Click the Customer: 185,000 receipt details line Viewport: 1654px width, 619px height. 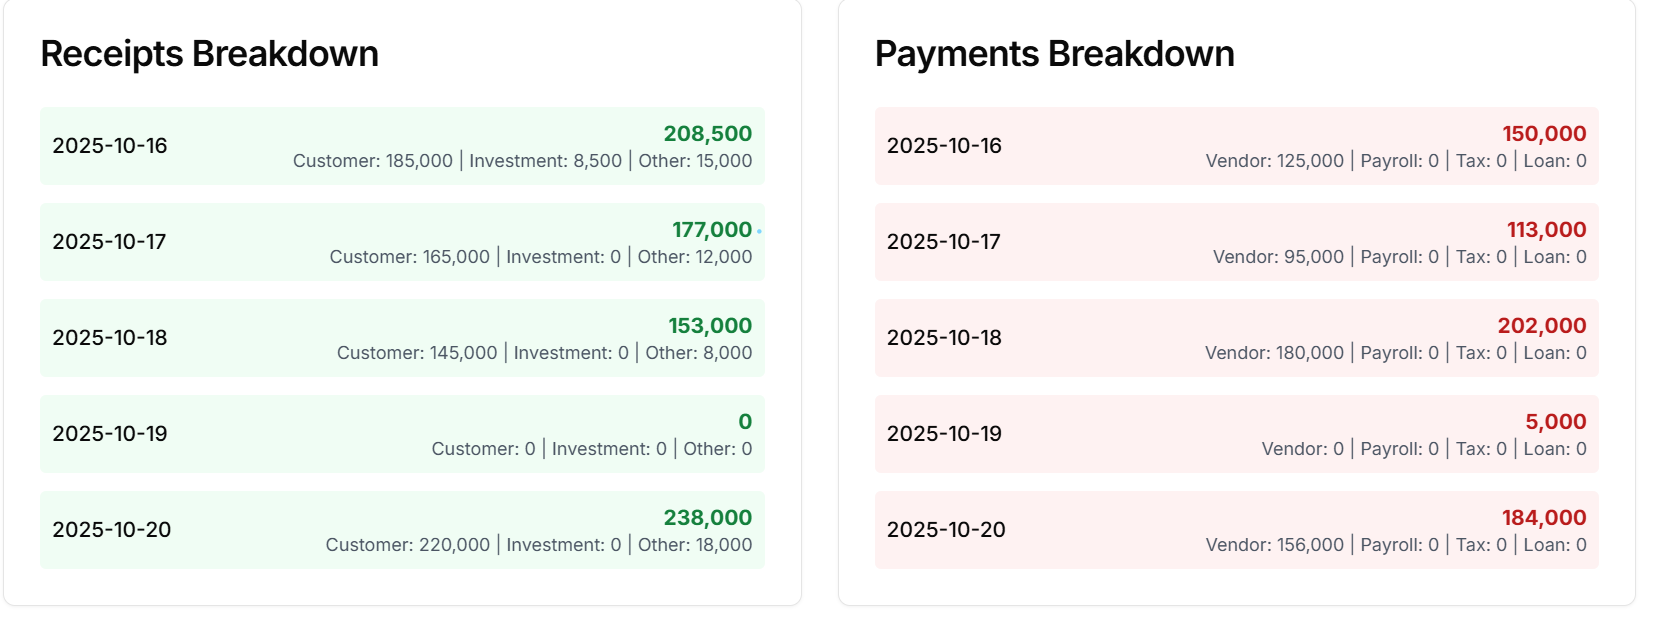point(522,161)
